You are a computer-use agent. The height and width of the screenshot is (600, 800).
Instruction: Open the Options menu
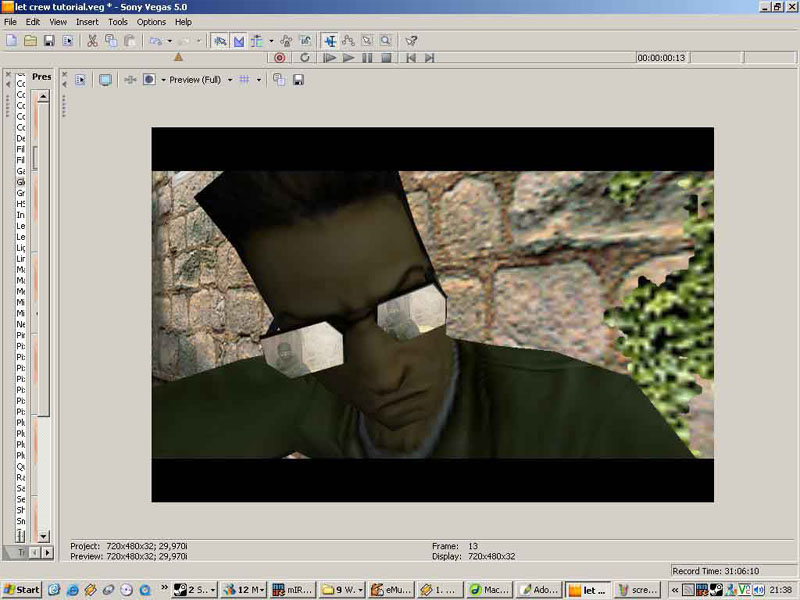pyautogui.click(x=151, y=22)
